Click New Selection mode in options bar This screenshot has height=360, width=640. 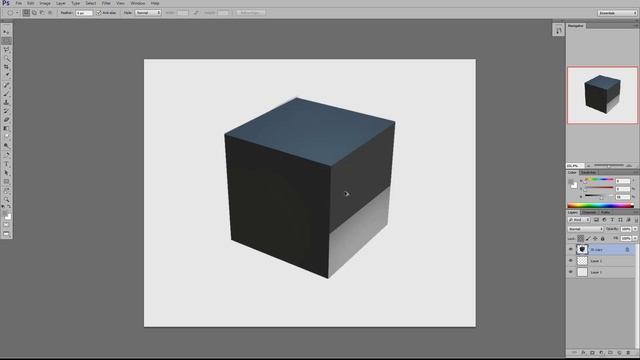pyautogui.click(x=26, y=13)
